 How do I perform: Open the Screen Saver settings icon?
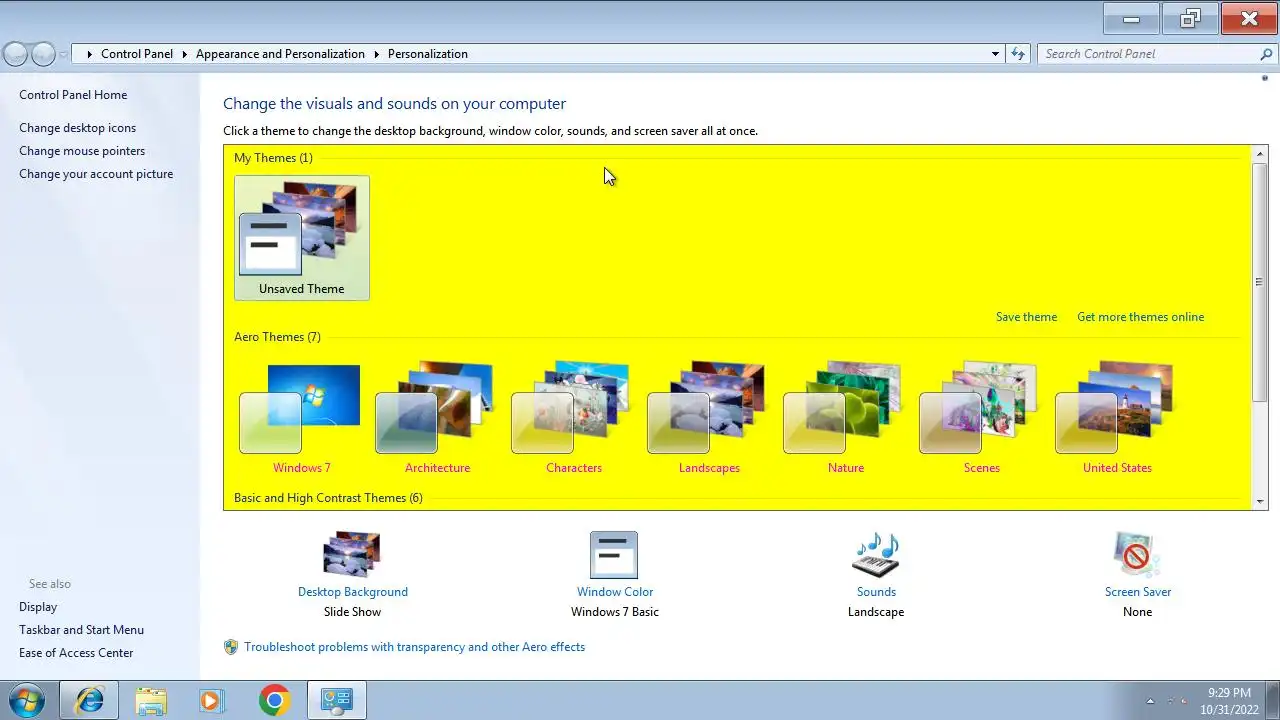tap(1137, 555)
